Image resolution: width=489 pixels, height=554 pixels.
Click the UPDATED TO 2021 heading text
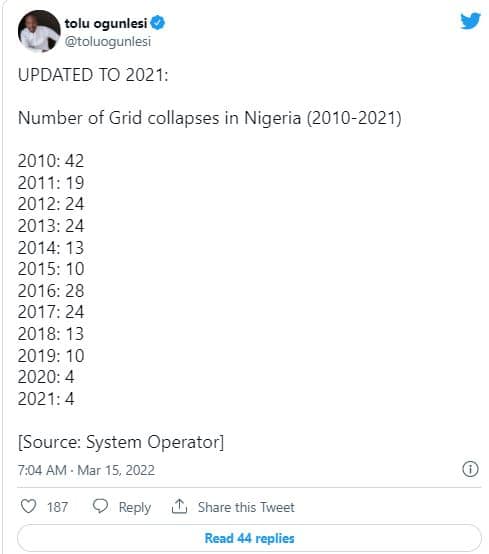pyautogui.click(x=93, y=75)
